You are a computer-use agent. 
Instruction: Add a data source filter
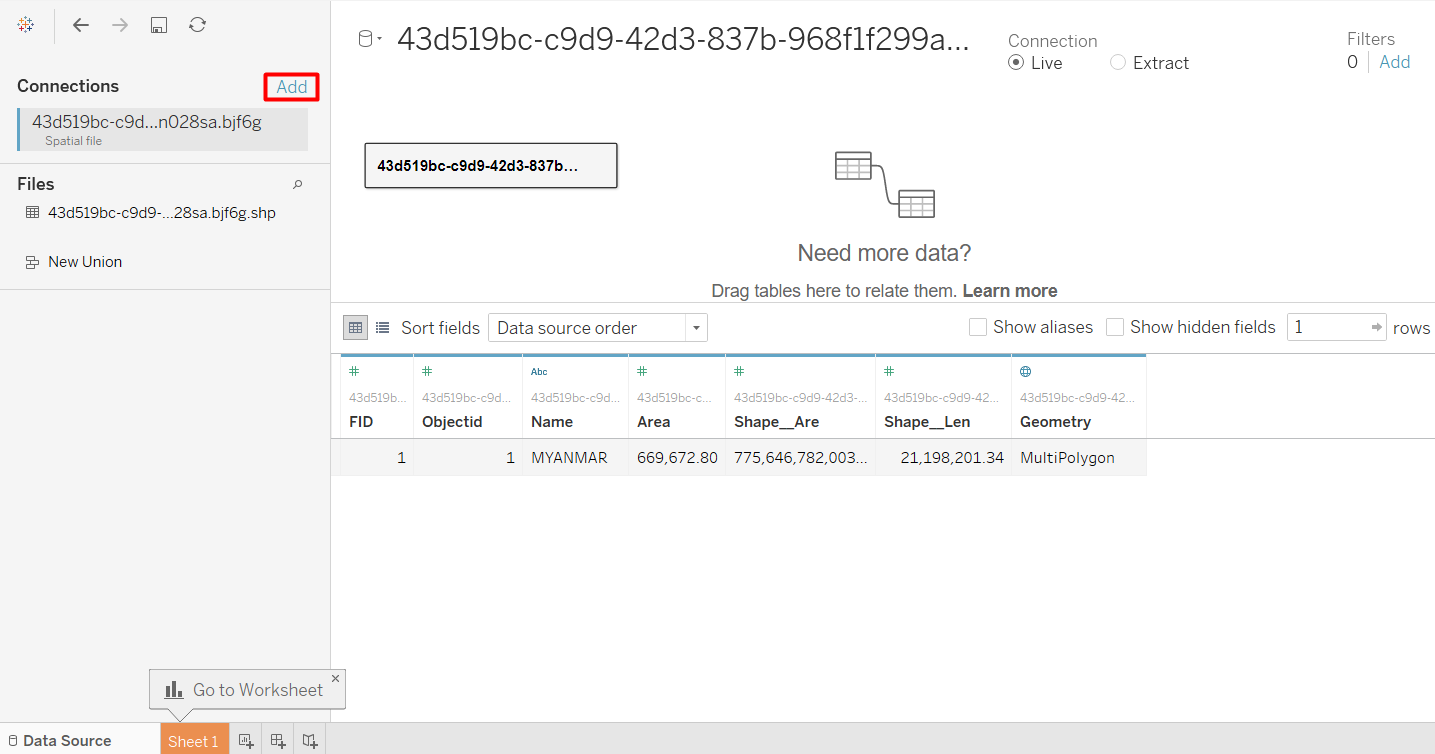(x=1394, y=62)
